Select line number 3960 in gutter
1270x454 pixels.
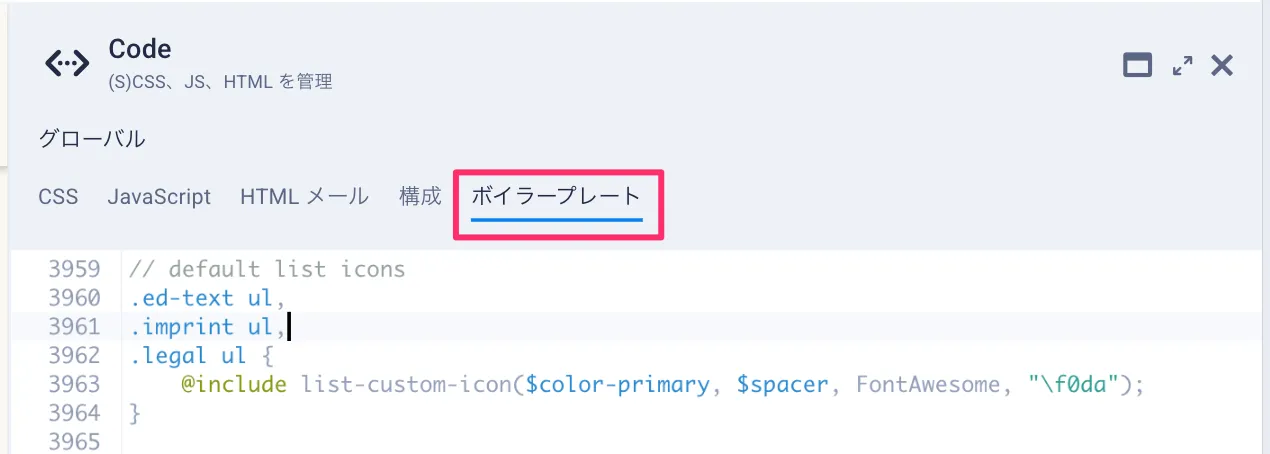tap(74, 298)
